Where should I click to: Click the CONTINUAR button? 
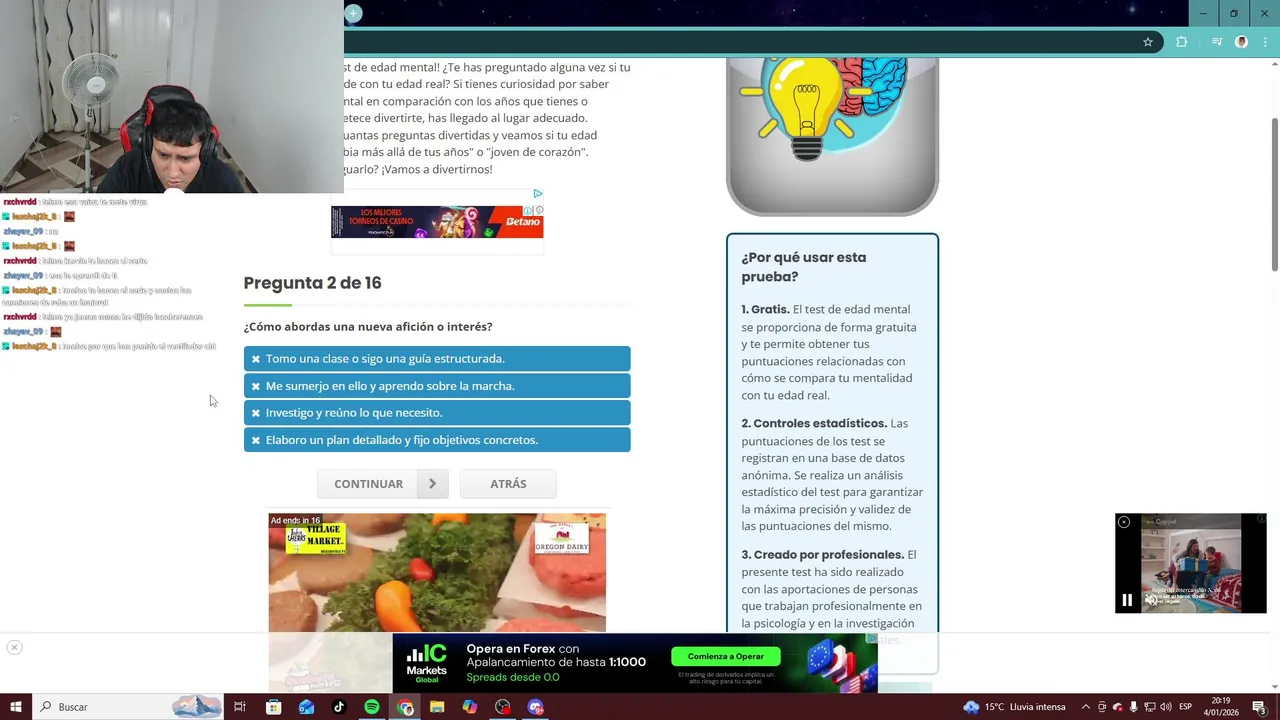click(368, 484)
